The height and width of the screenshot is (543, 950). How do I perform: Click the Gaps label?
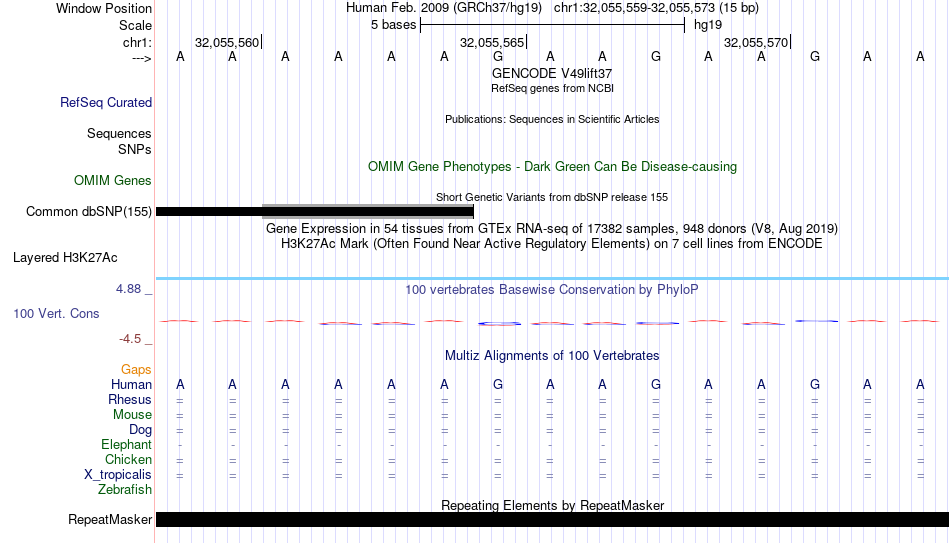tap(136, 370)
